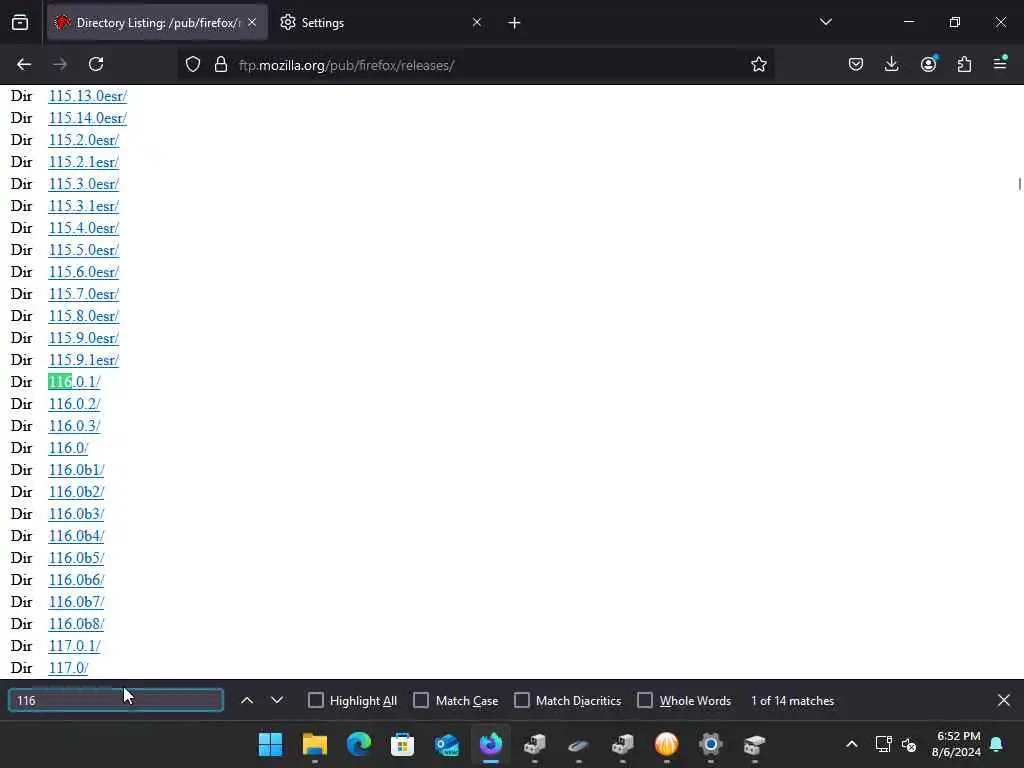Open a new tab with plus button
Viewport: 1024px width, 768px height.
[514, 23]
